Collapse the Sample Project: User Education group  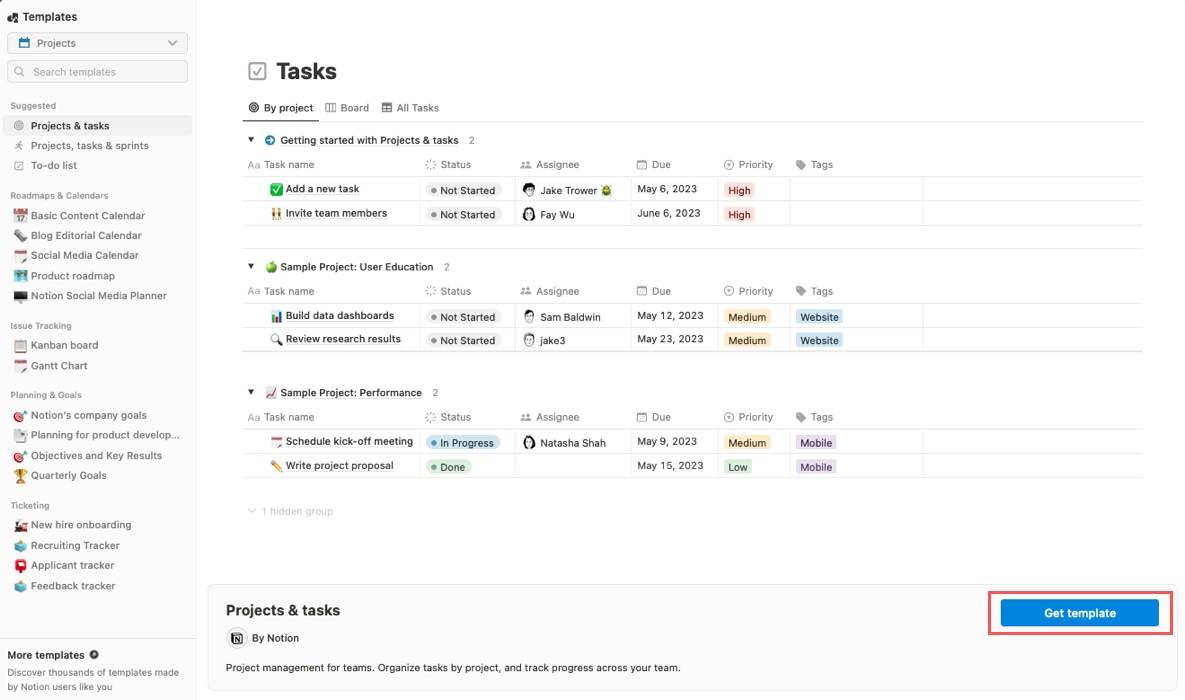point(251,267)
